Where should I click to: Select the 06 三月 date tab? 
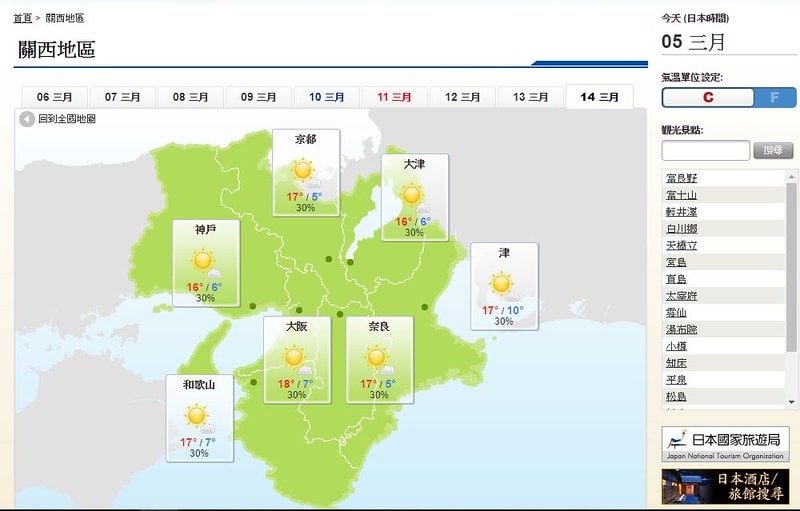click(55, 97)
